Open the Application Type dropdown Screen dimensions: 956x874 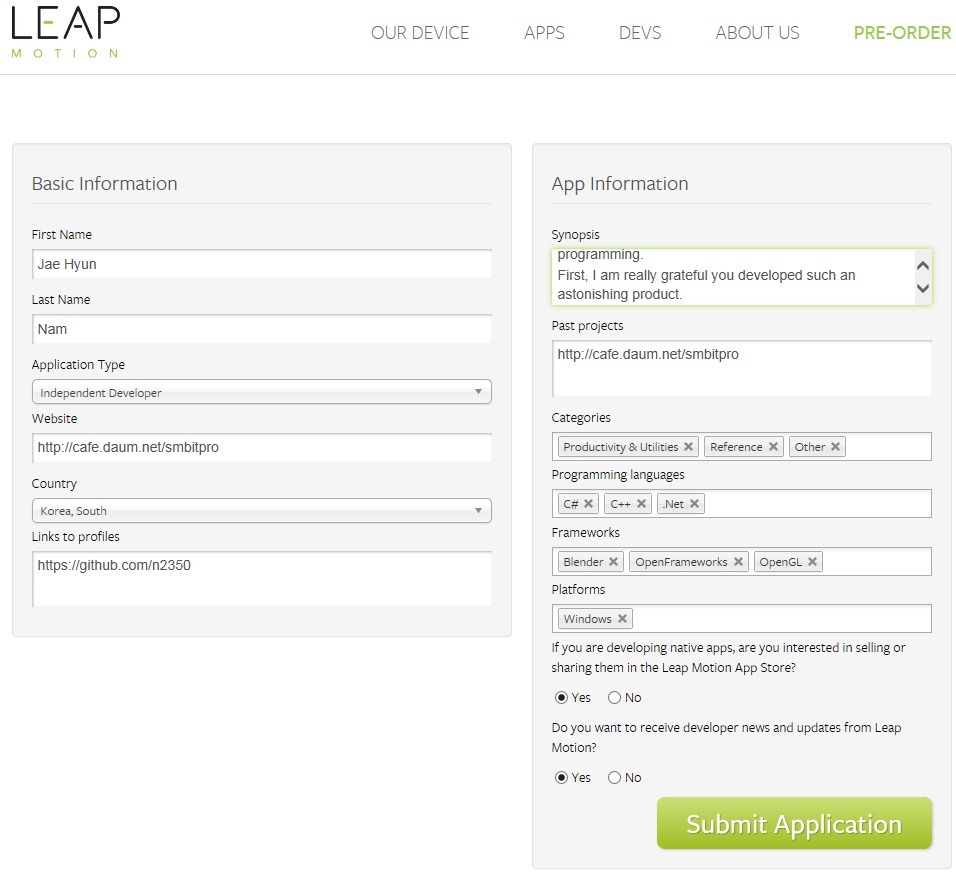tap(261, 392)
